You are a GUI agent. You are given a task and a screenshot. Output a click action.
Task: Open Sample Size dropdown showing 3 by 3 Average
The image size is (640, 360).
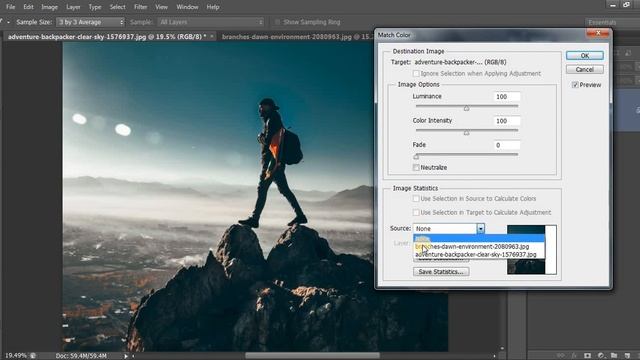click(90, 22)
